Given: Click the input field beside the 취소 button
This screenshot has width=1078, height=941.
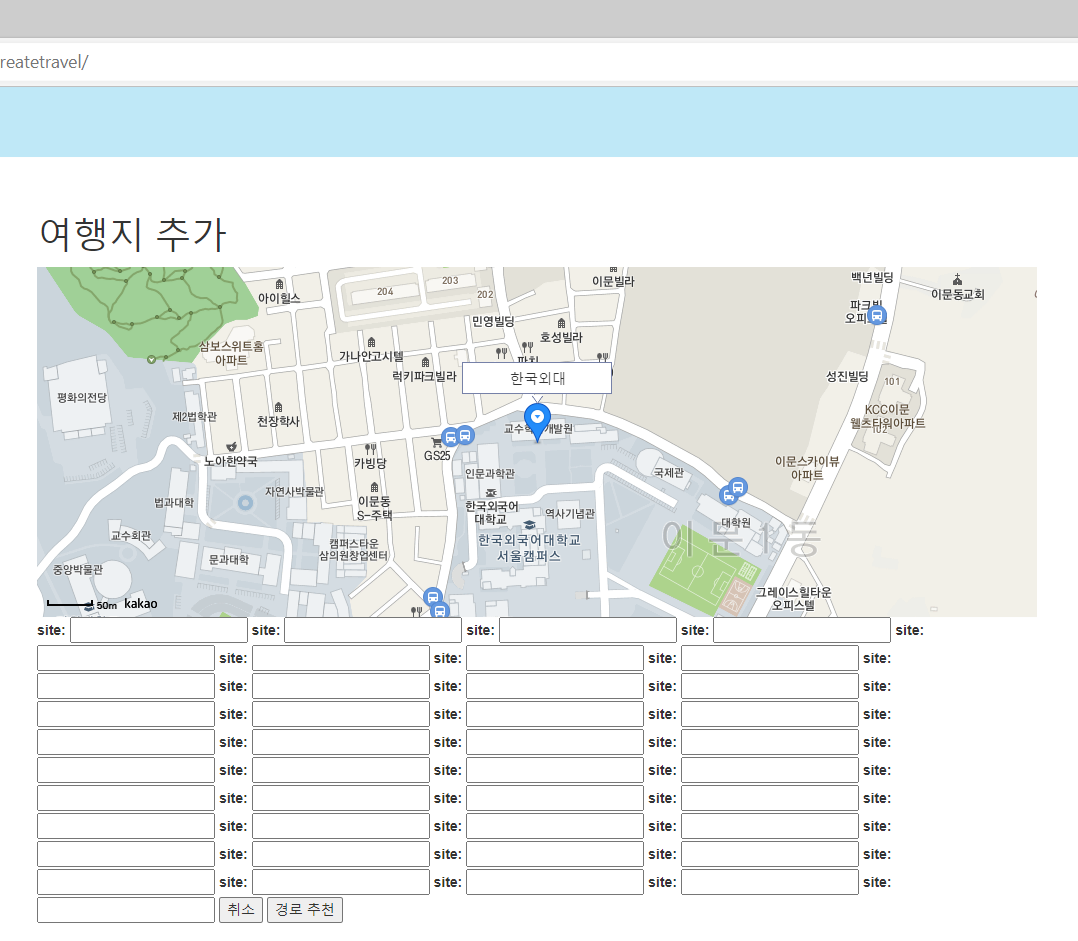Looking at the screenshot, I should click(x=126, y=909).
